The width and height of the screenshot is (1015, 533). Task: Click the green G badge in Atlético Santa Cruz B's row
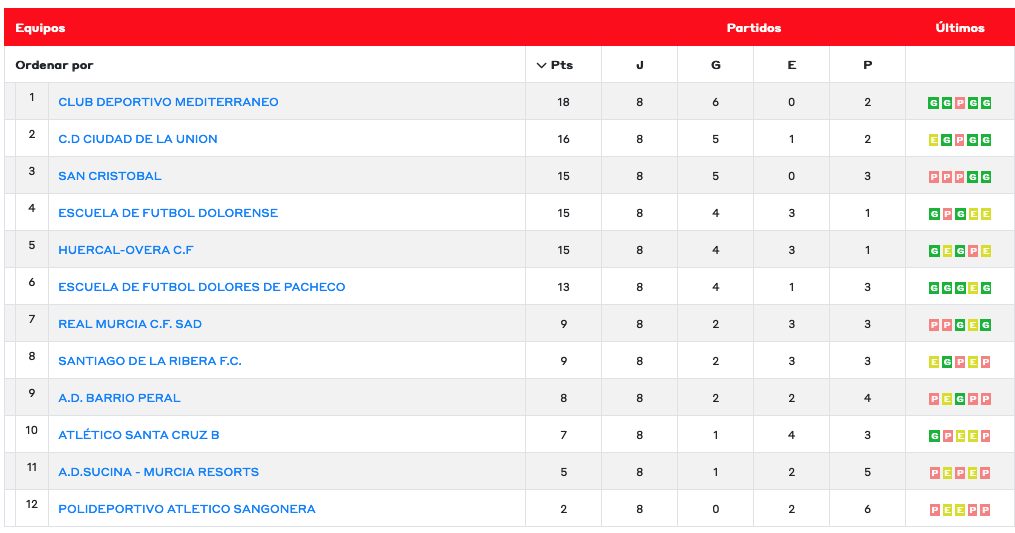coord(933,436)
